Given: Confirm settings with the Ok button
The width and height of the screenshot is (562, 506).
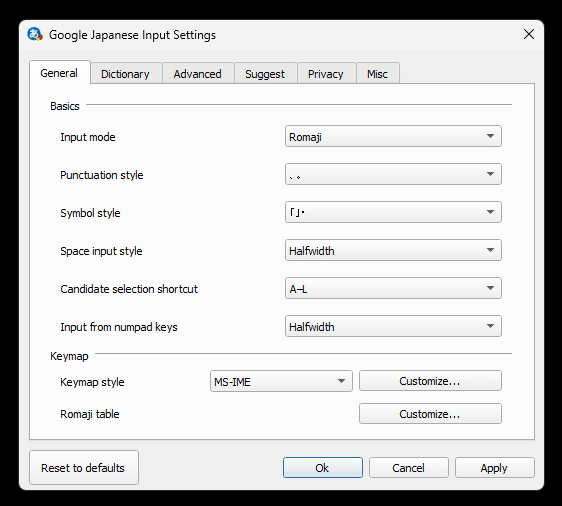Looking at the screenshot, I should coord(323,467).
